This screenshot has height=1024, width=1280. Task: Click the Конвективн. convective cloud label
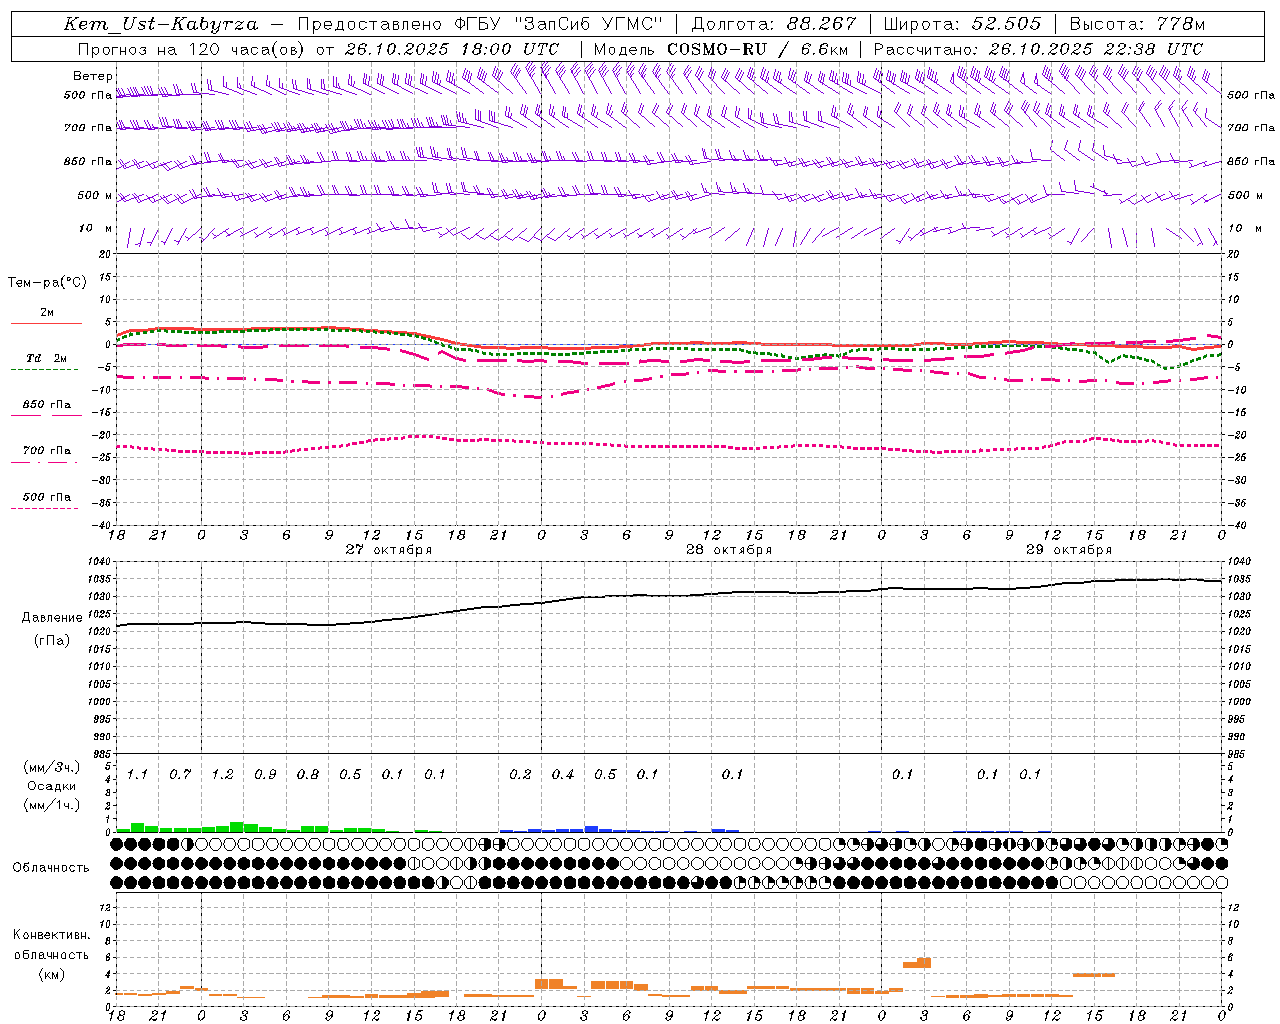pyautogui.click(x=51, y=935)
